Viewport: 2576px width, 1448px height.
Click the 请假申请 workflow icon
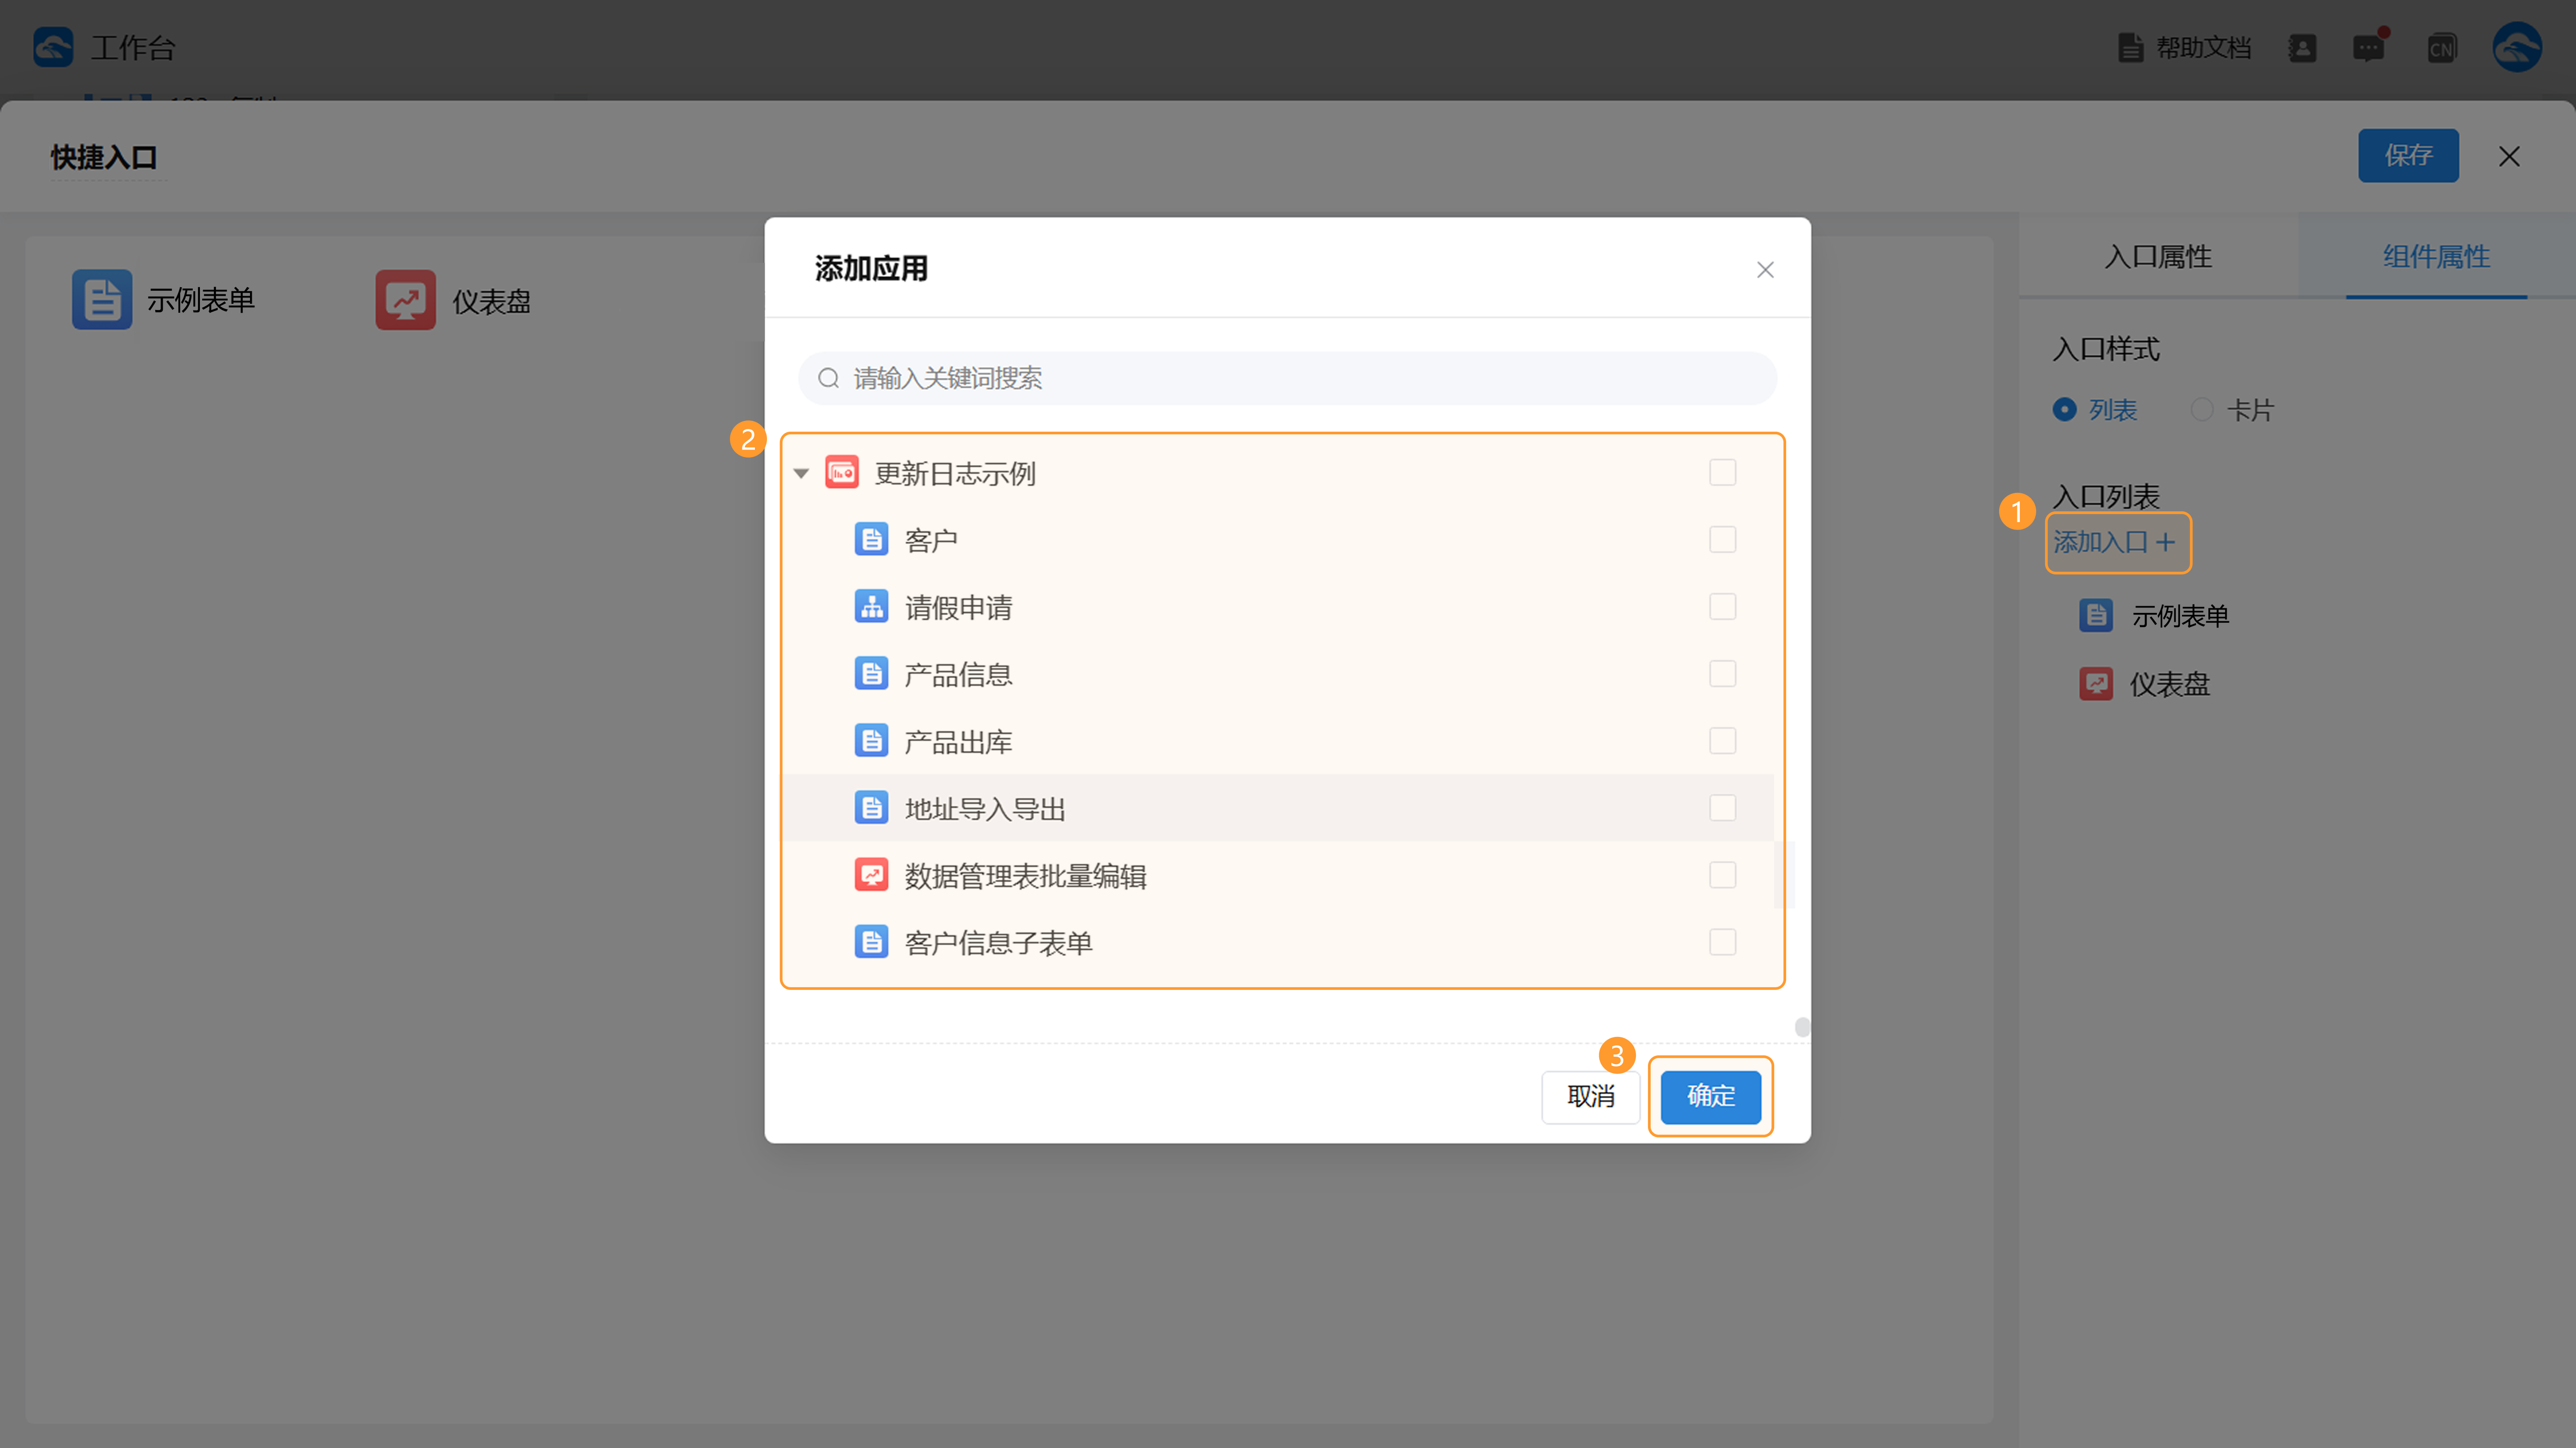click(871, 607)
